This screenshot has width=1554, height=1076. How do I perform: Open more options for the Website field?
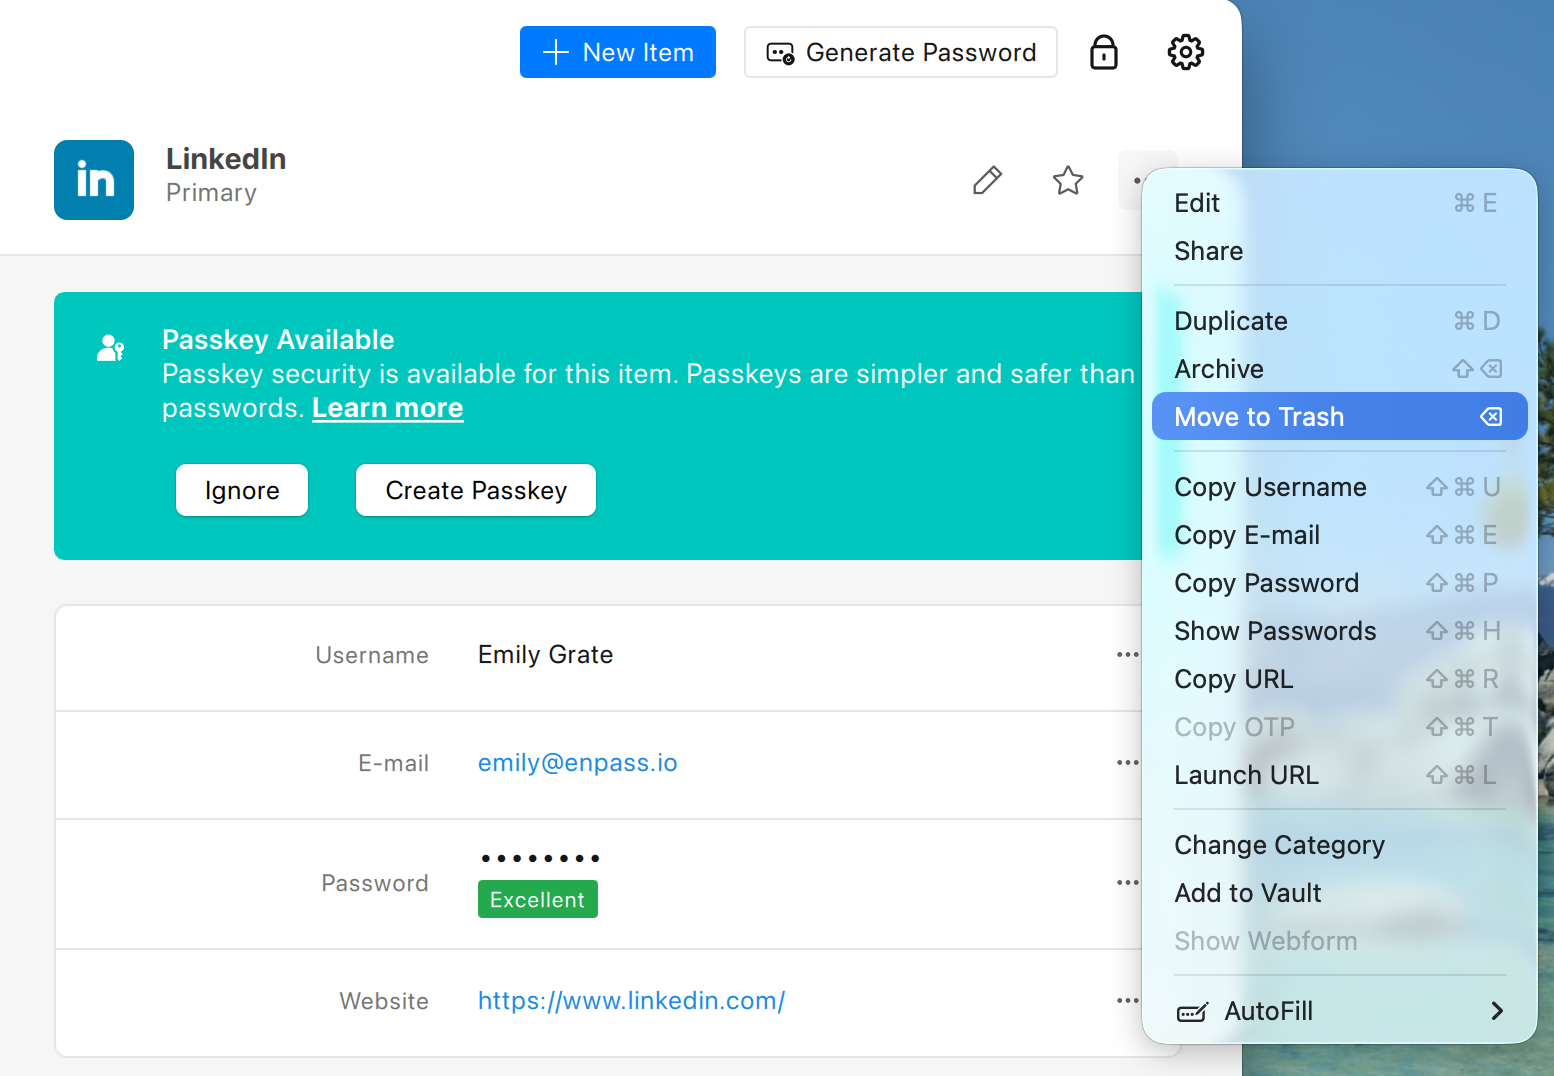click(1128, 1001)
